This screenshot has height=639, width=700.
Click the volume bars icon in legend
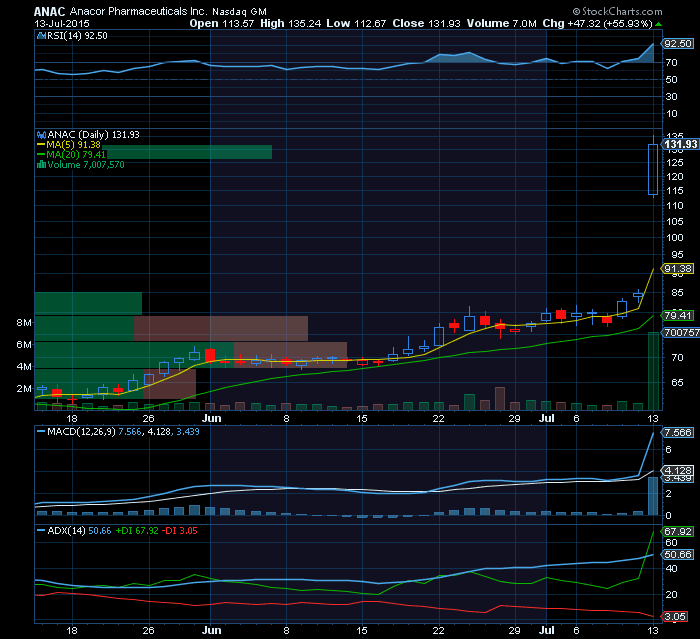41,165
